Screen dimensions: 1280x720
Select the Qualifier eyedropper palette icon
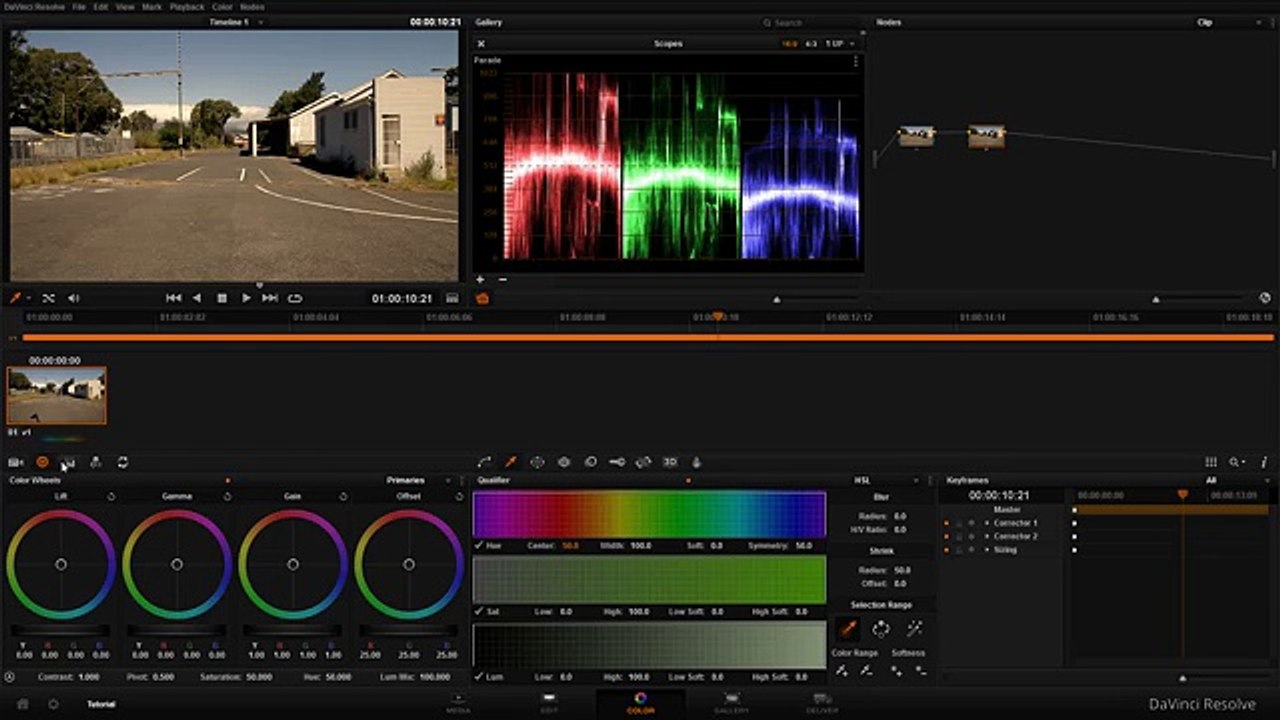tap(510, 462)
